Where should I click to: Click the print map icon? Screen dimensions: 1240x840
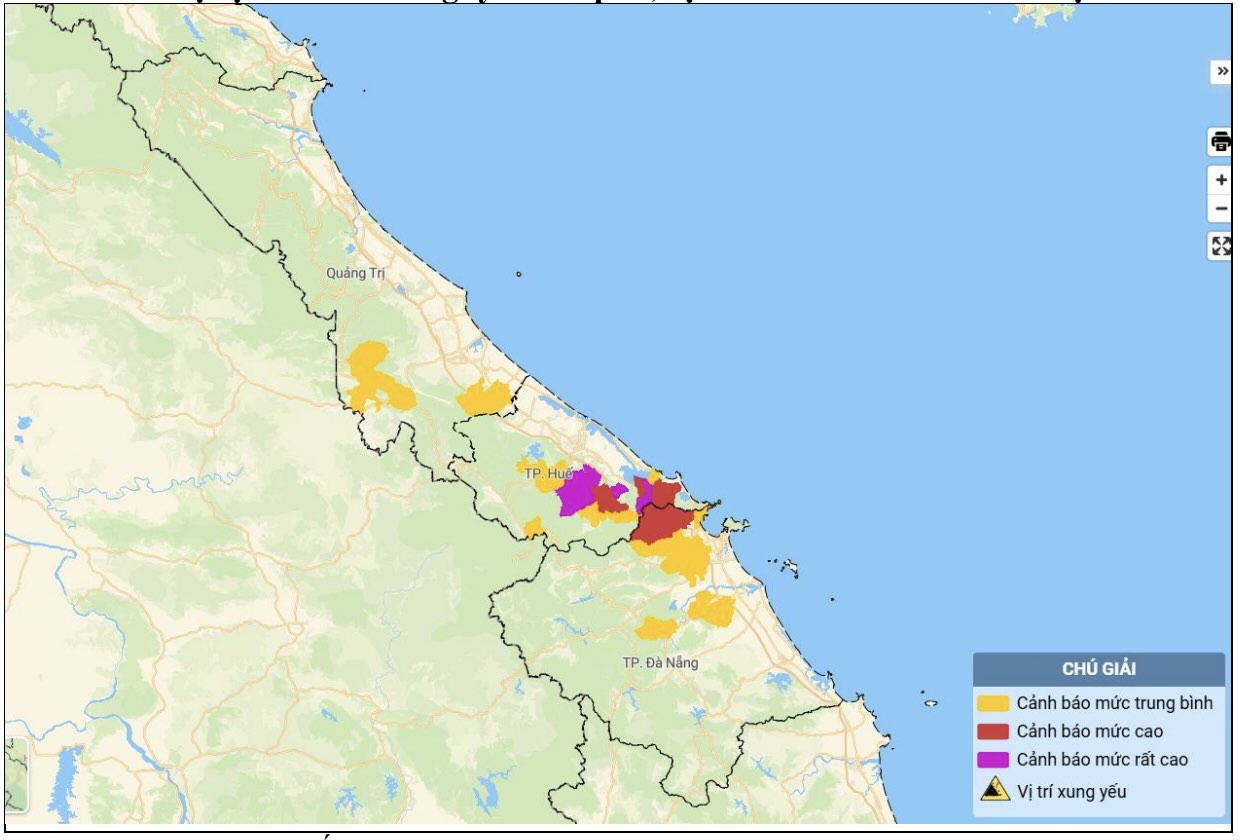pyautogui.click(x=1221, y=142)
